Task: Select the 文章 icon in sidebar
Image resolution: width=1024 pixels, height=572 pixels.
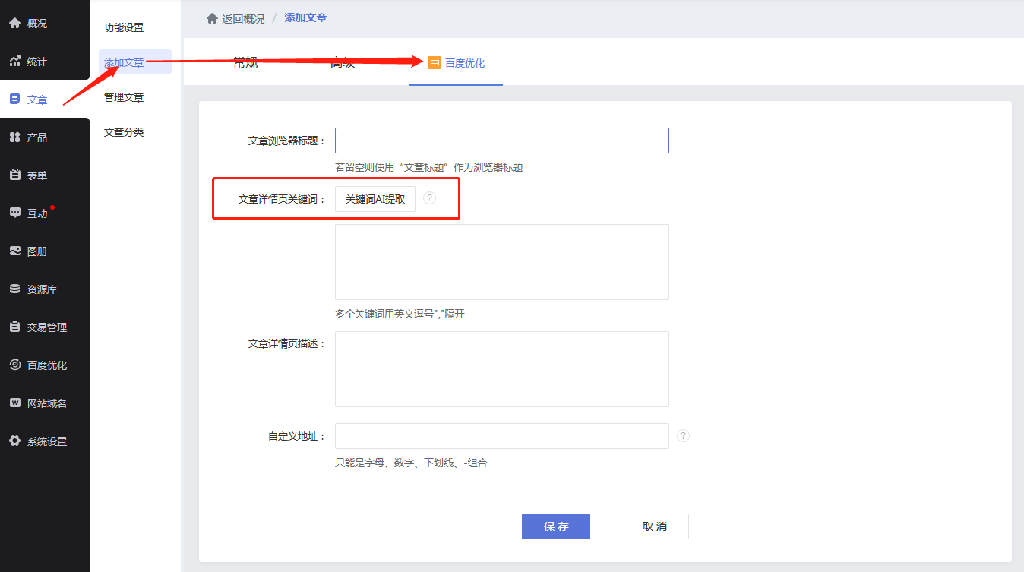Action: click(15, 99)
